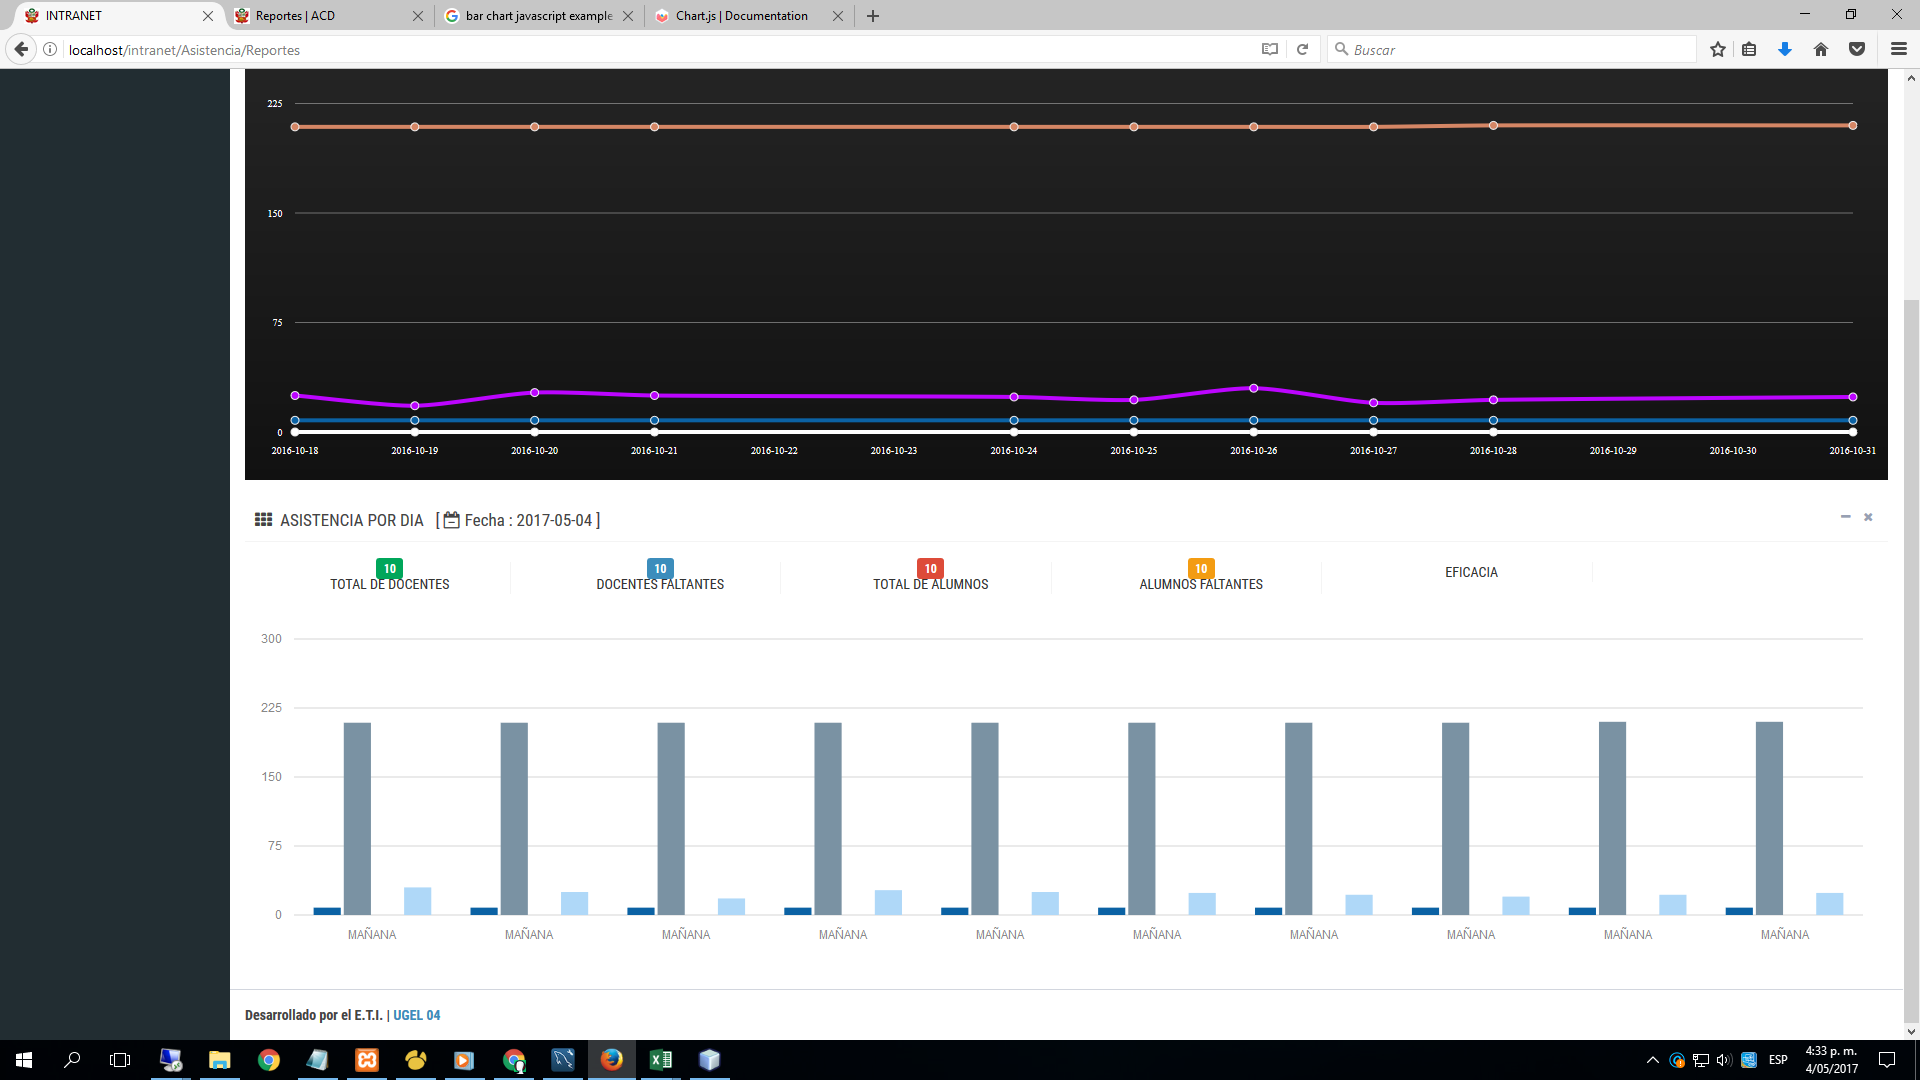
Task: Close the bar chart javascript example tab
Action: coord(628,16)
